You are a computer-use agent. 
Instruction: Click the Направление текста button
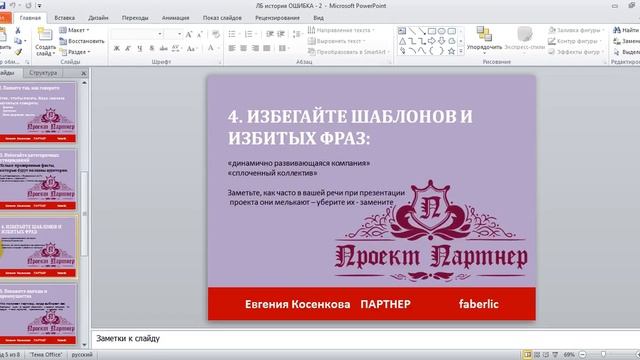tap(341, 30)
